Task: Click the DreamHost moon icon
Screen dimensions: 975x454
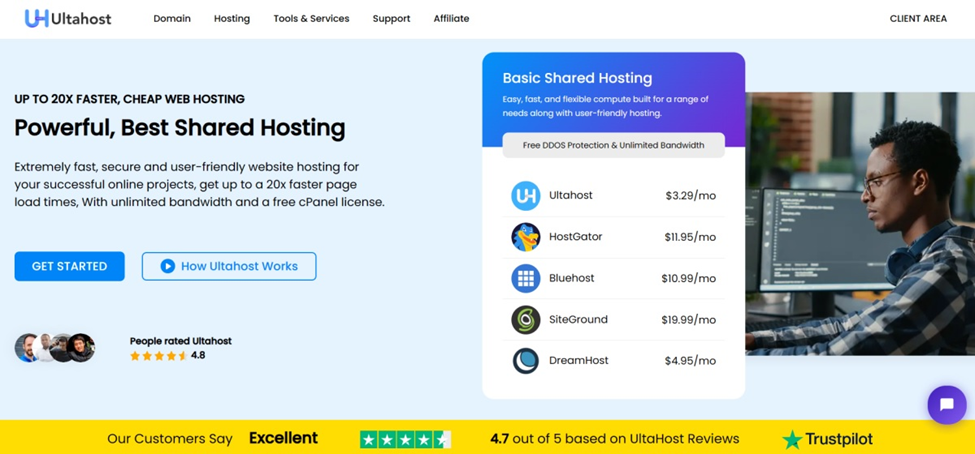Action: [525, 360]
